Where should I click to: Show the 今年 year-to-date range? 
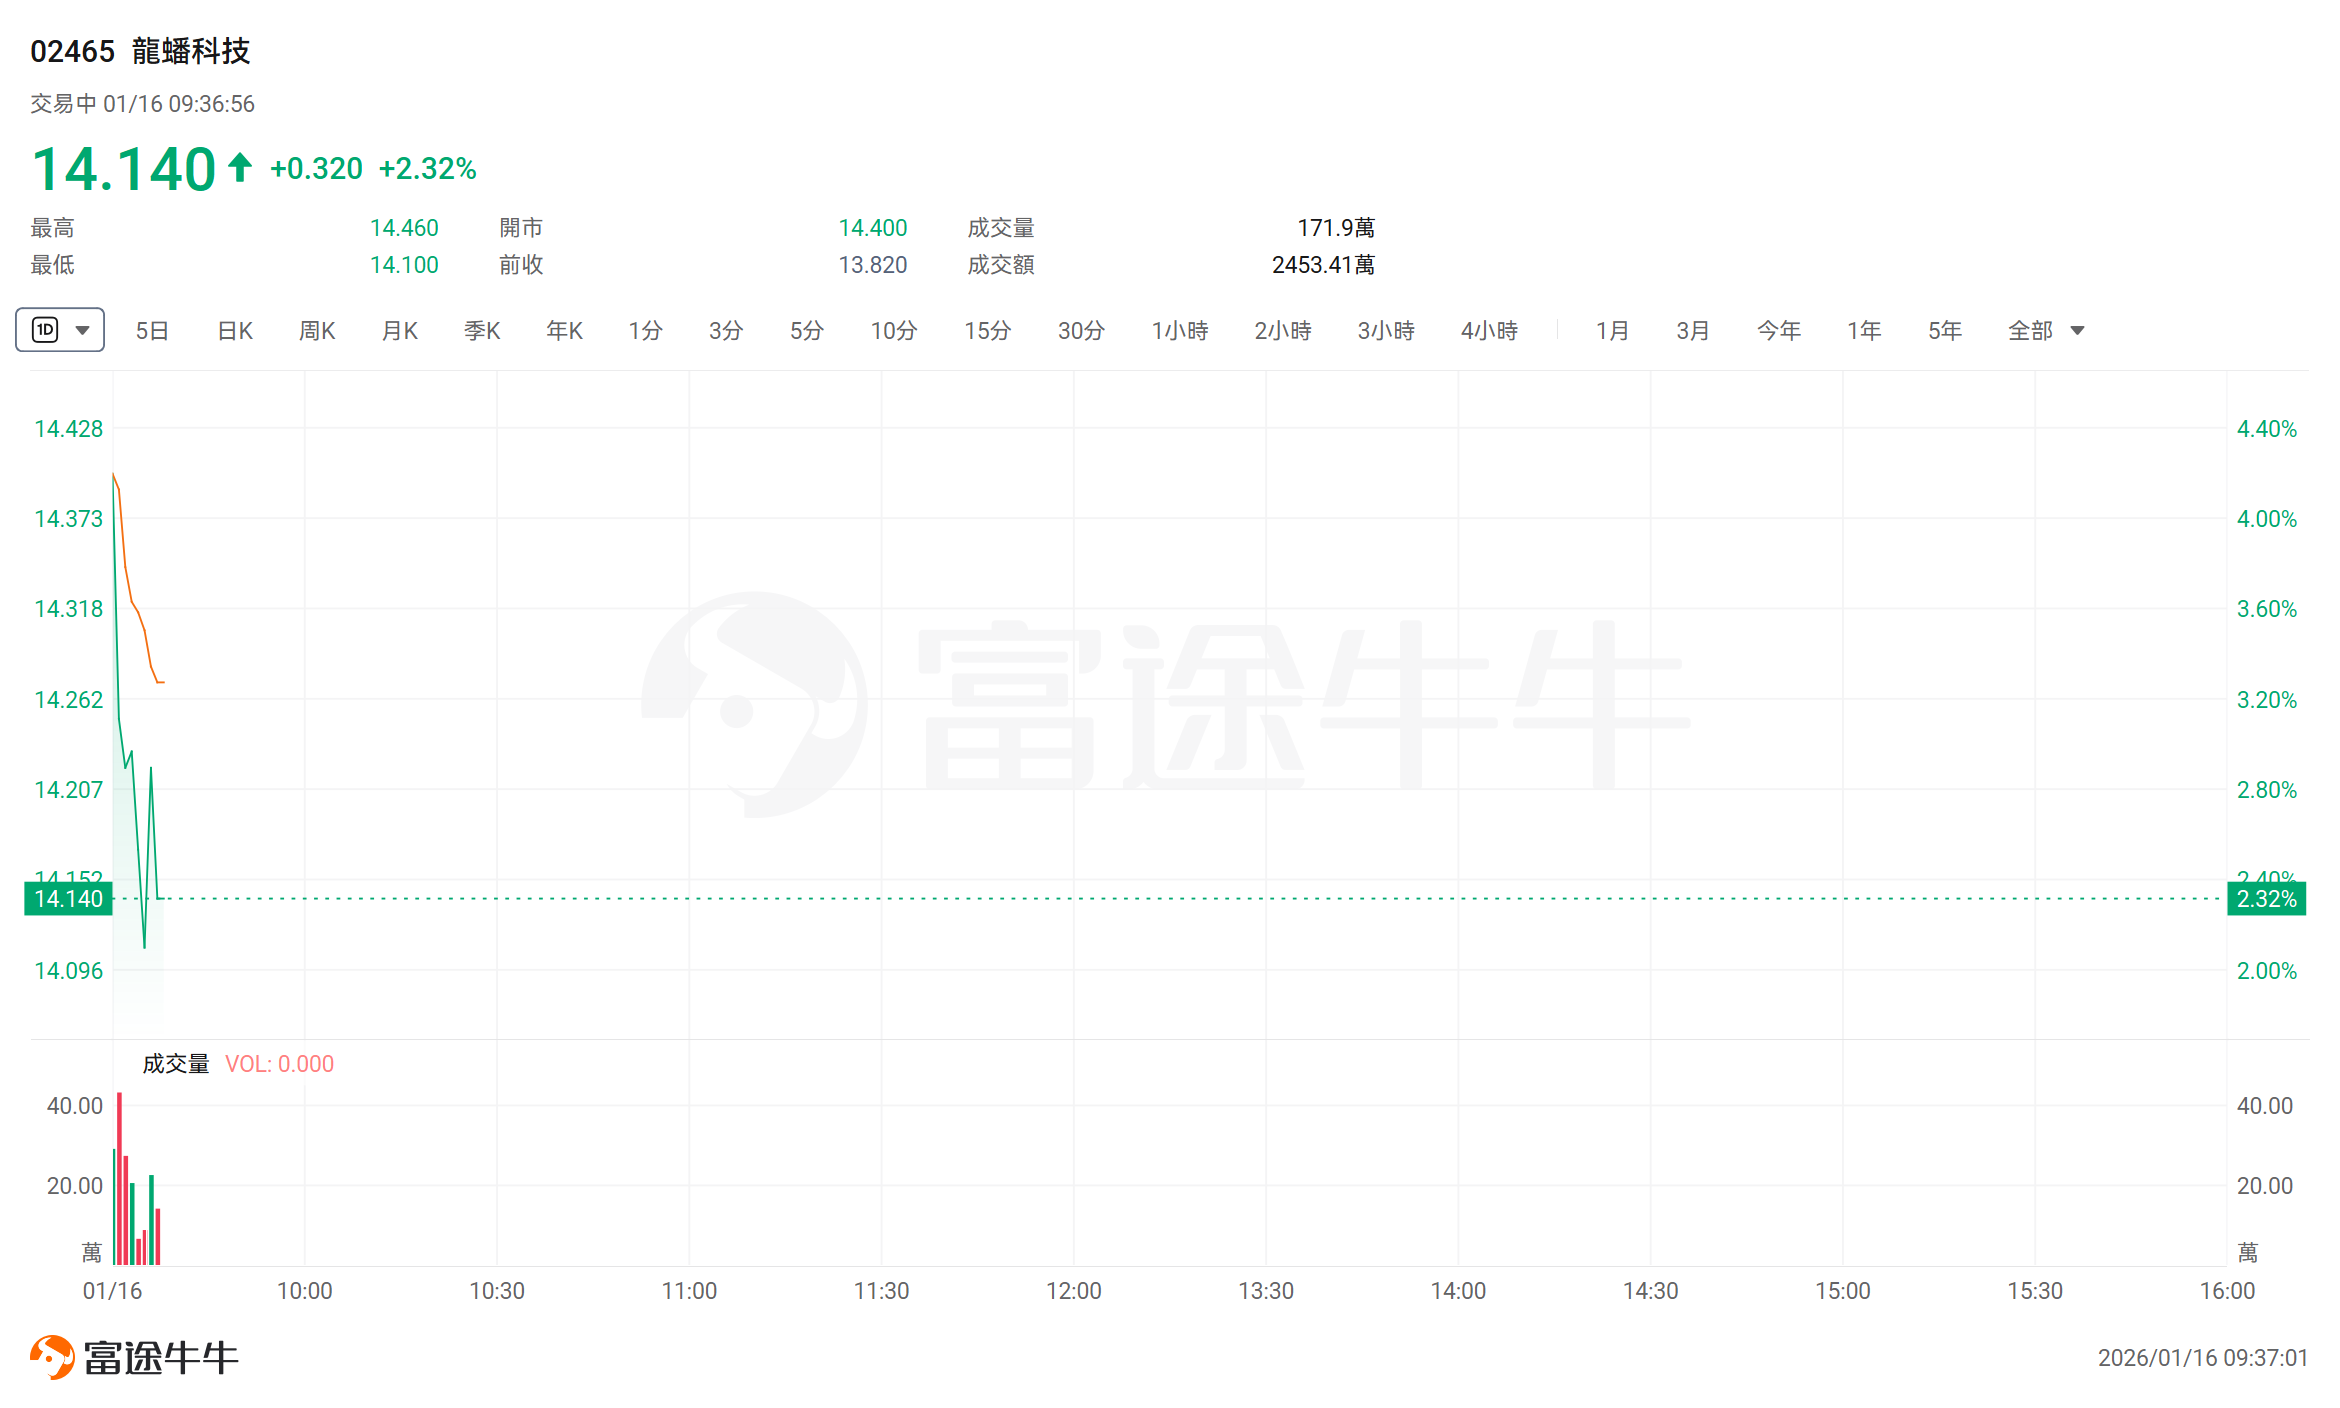coord(1778,330)
